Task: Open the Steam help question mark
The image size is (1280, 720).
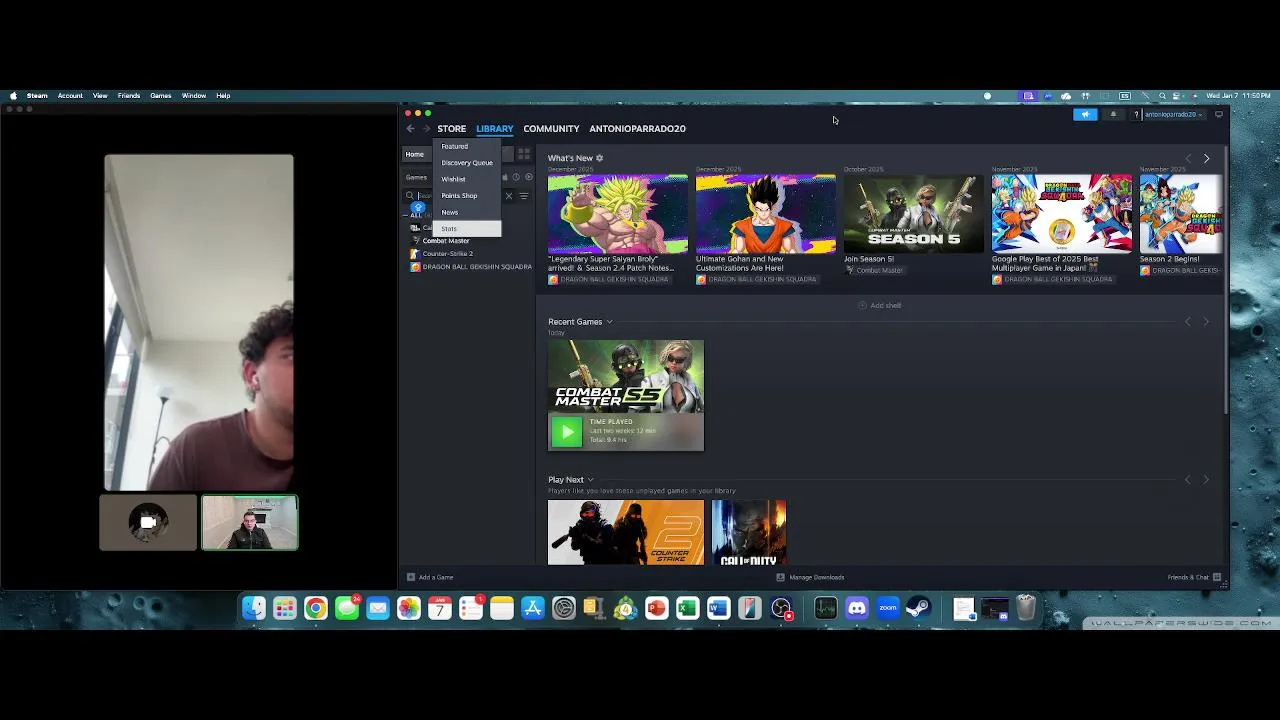Action: (1136, 114)
